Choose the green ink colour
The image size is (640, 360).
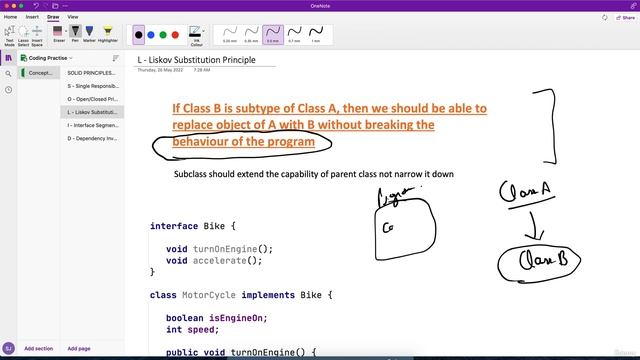[x=163, y=35]
